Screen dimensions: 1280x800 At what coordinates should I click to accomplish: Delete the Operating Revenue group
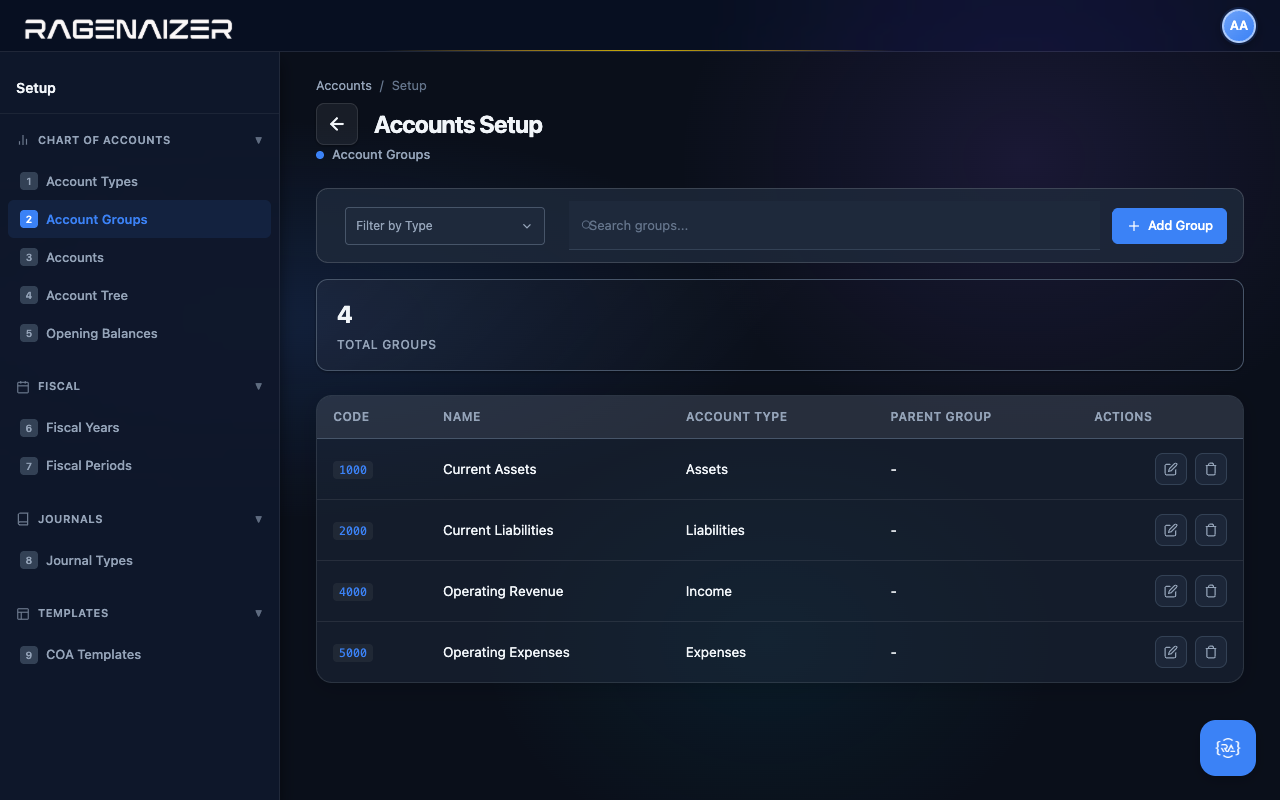[x=1211, y=591]
